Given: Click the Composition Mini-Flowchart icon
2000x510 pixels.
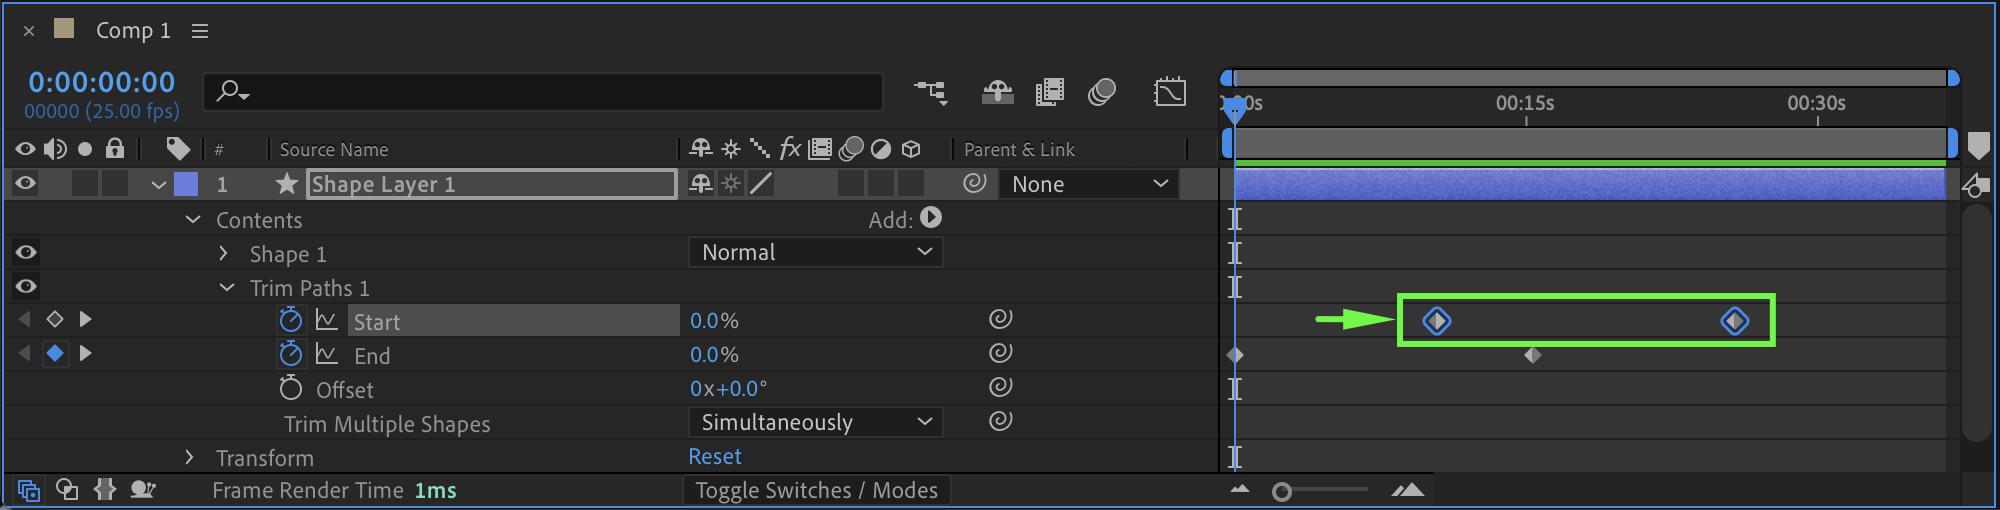Looking at the screenshot, I should point(931,92).
